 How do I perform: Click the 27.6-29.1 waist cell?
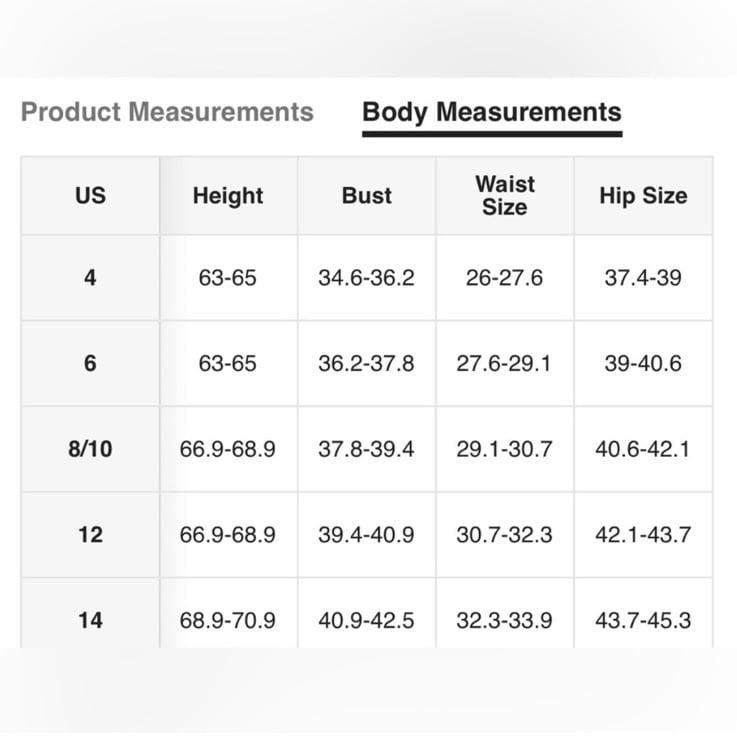tap(505, 363)
